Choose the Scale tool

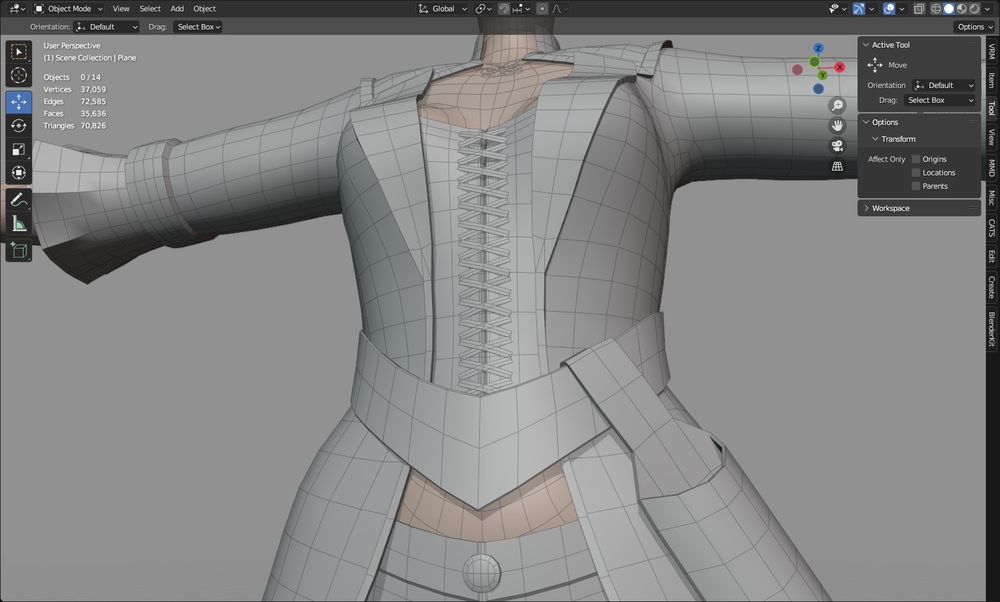[18, 150]
